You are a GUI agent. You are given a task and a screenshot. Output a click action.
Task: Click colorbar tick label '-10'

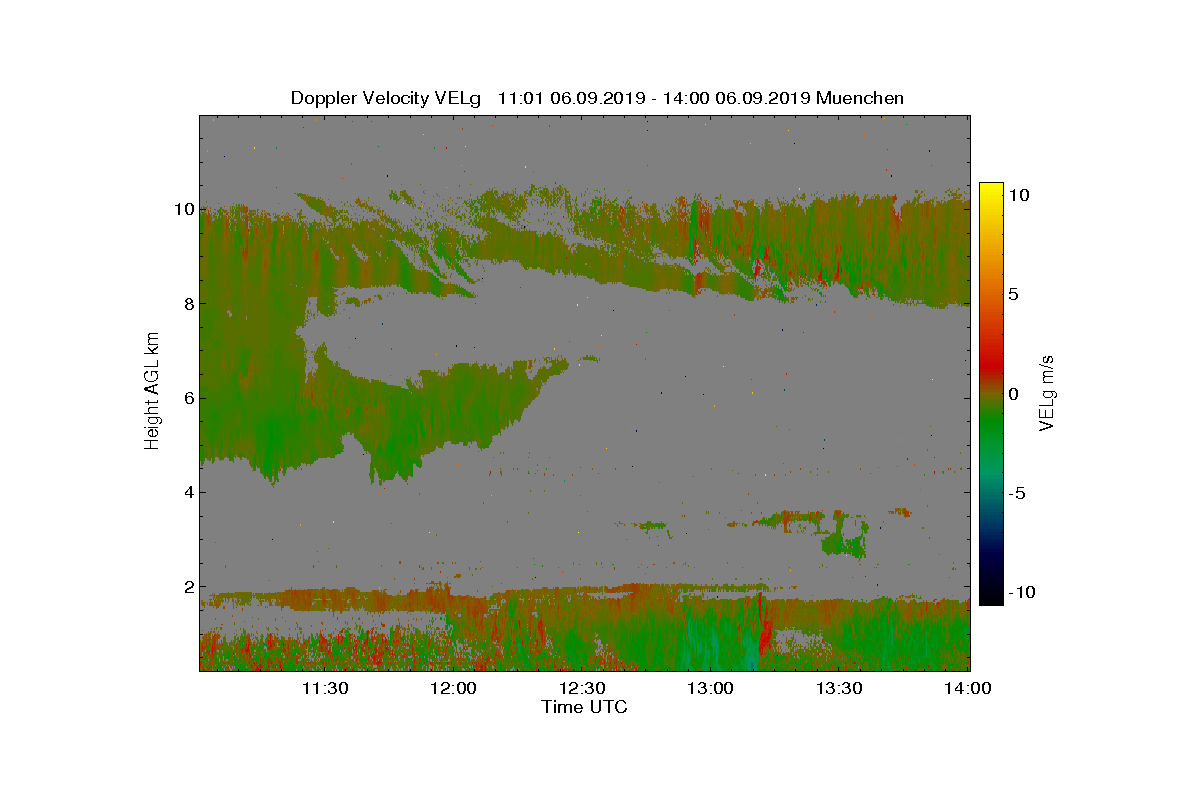[x=1020, y=592]
